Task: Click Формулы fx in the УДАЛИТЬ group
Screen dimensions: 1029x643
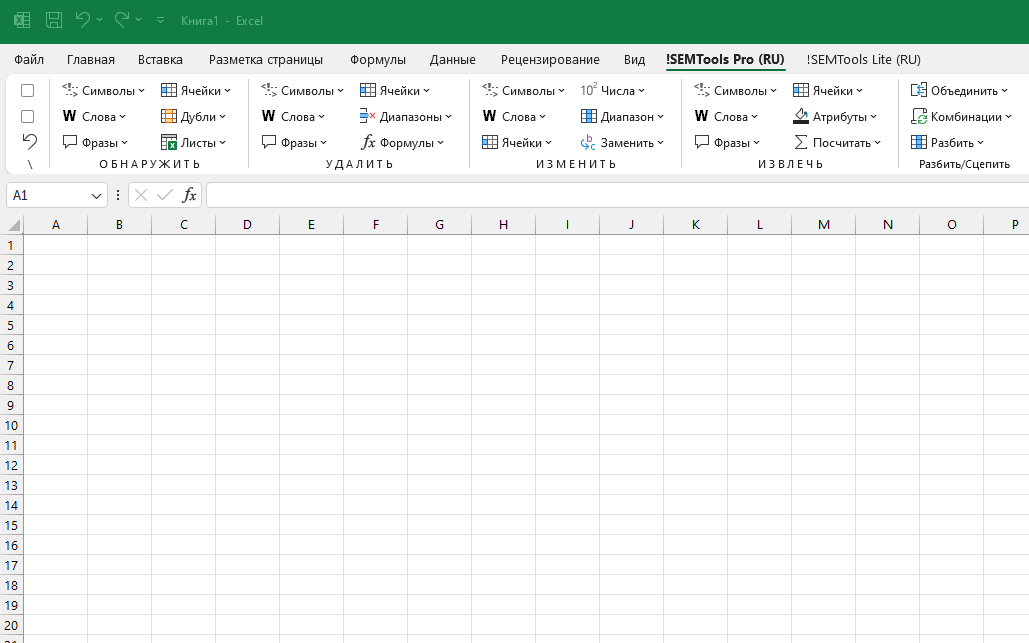Action: pyautogui.click(x=398, y=143)
